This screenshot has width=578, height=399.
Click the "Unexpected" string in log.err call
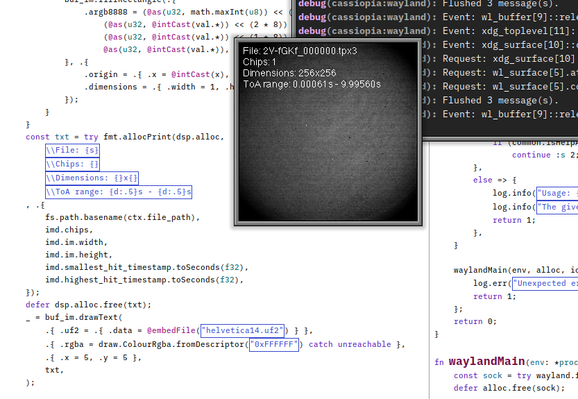pos(545,283)
